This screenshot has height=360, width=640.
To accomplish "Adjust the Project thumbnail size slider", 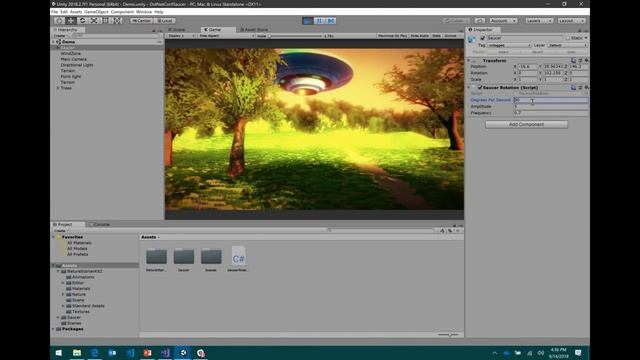I will 448,335.
